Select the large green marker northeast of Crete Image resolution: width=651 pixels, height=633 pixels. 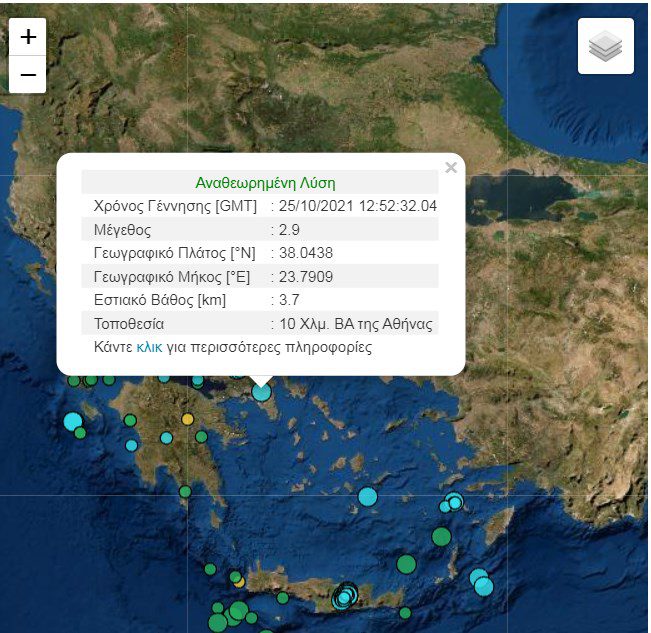click(x=406, y=565)
